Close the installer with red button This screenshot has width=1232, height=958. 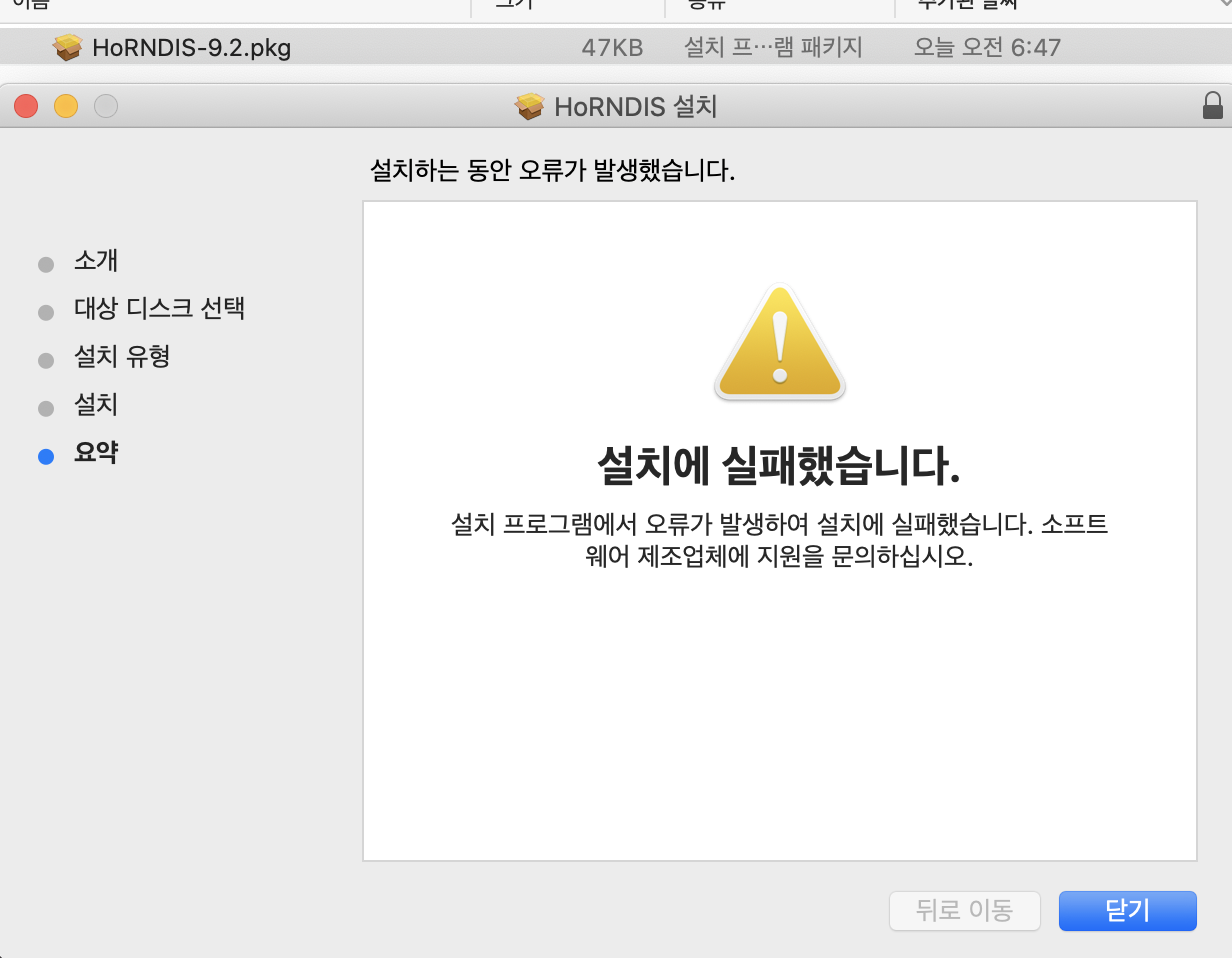click(x=26, y=106)
